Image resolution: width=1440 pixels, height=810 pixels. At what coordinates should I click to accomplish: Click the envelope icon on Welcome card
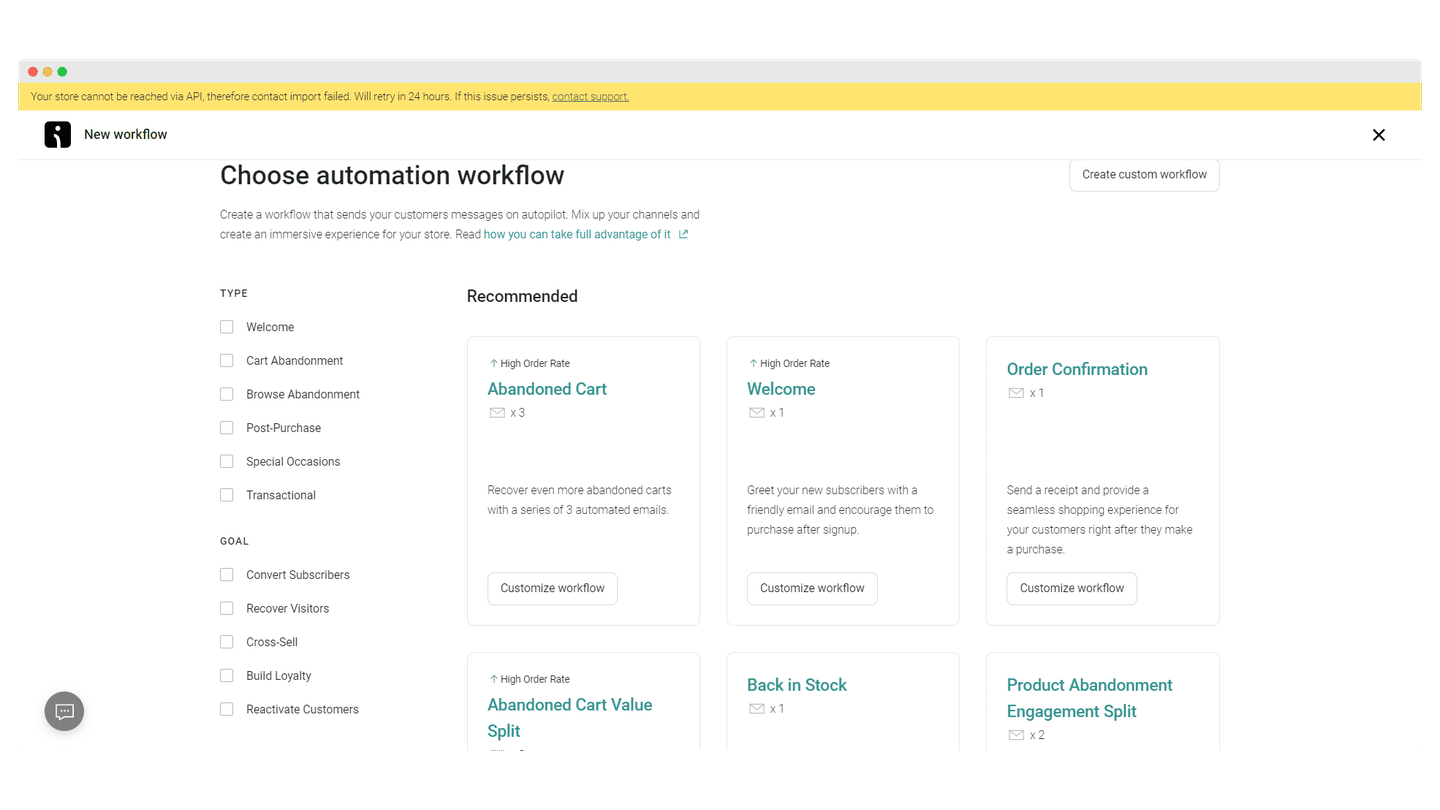(757, 413)
